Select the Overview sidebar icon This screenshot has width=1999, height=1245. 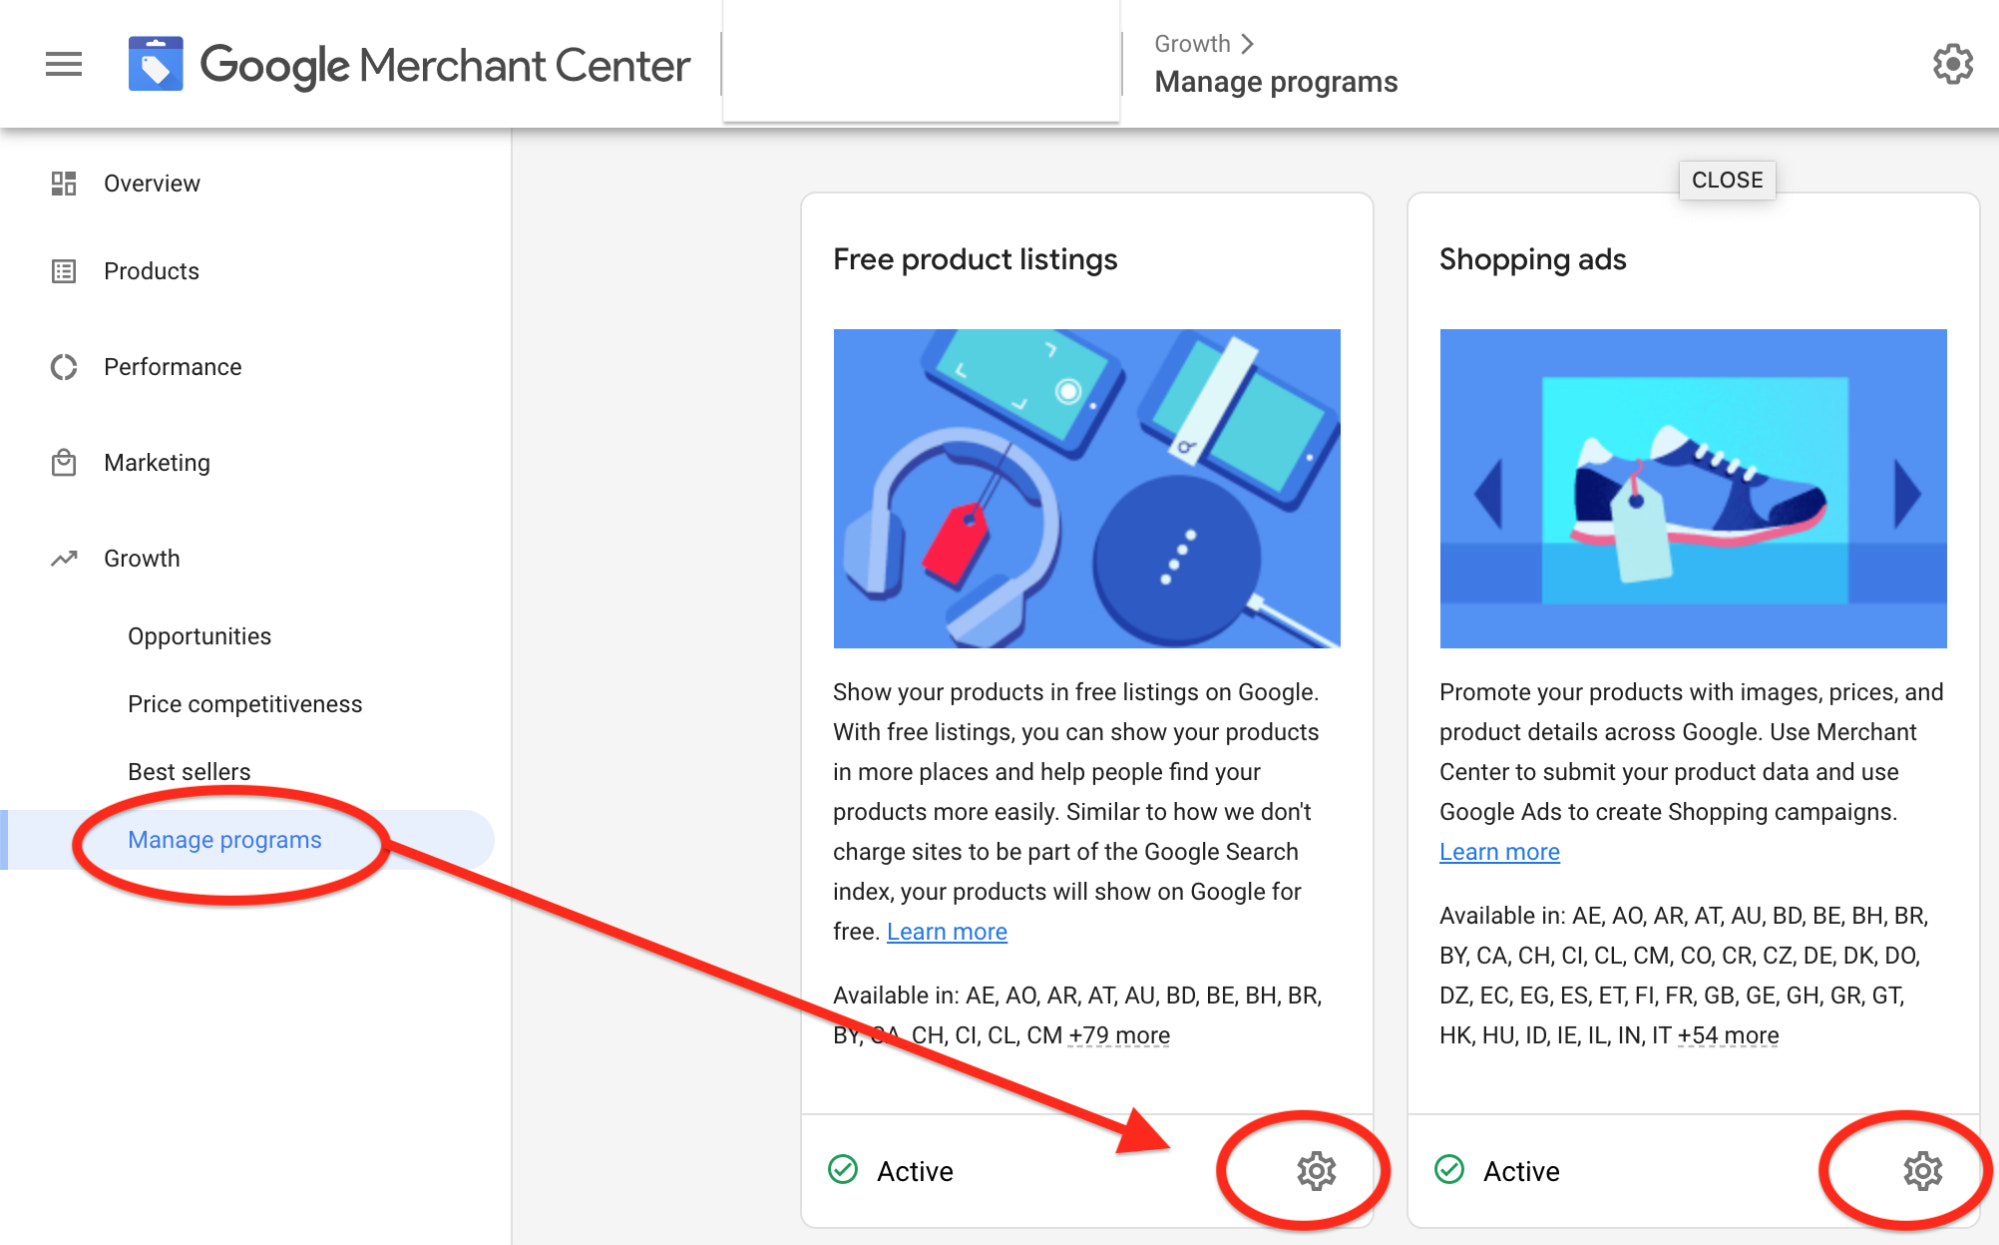(x=64, y=183)
